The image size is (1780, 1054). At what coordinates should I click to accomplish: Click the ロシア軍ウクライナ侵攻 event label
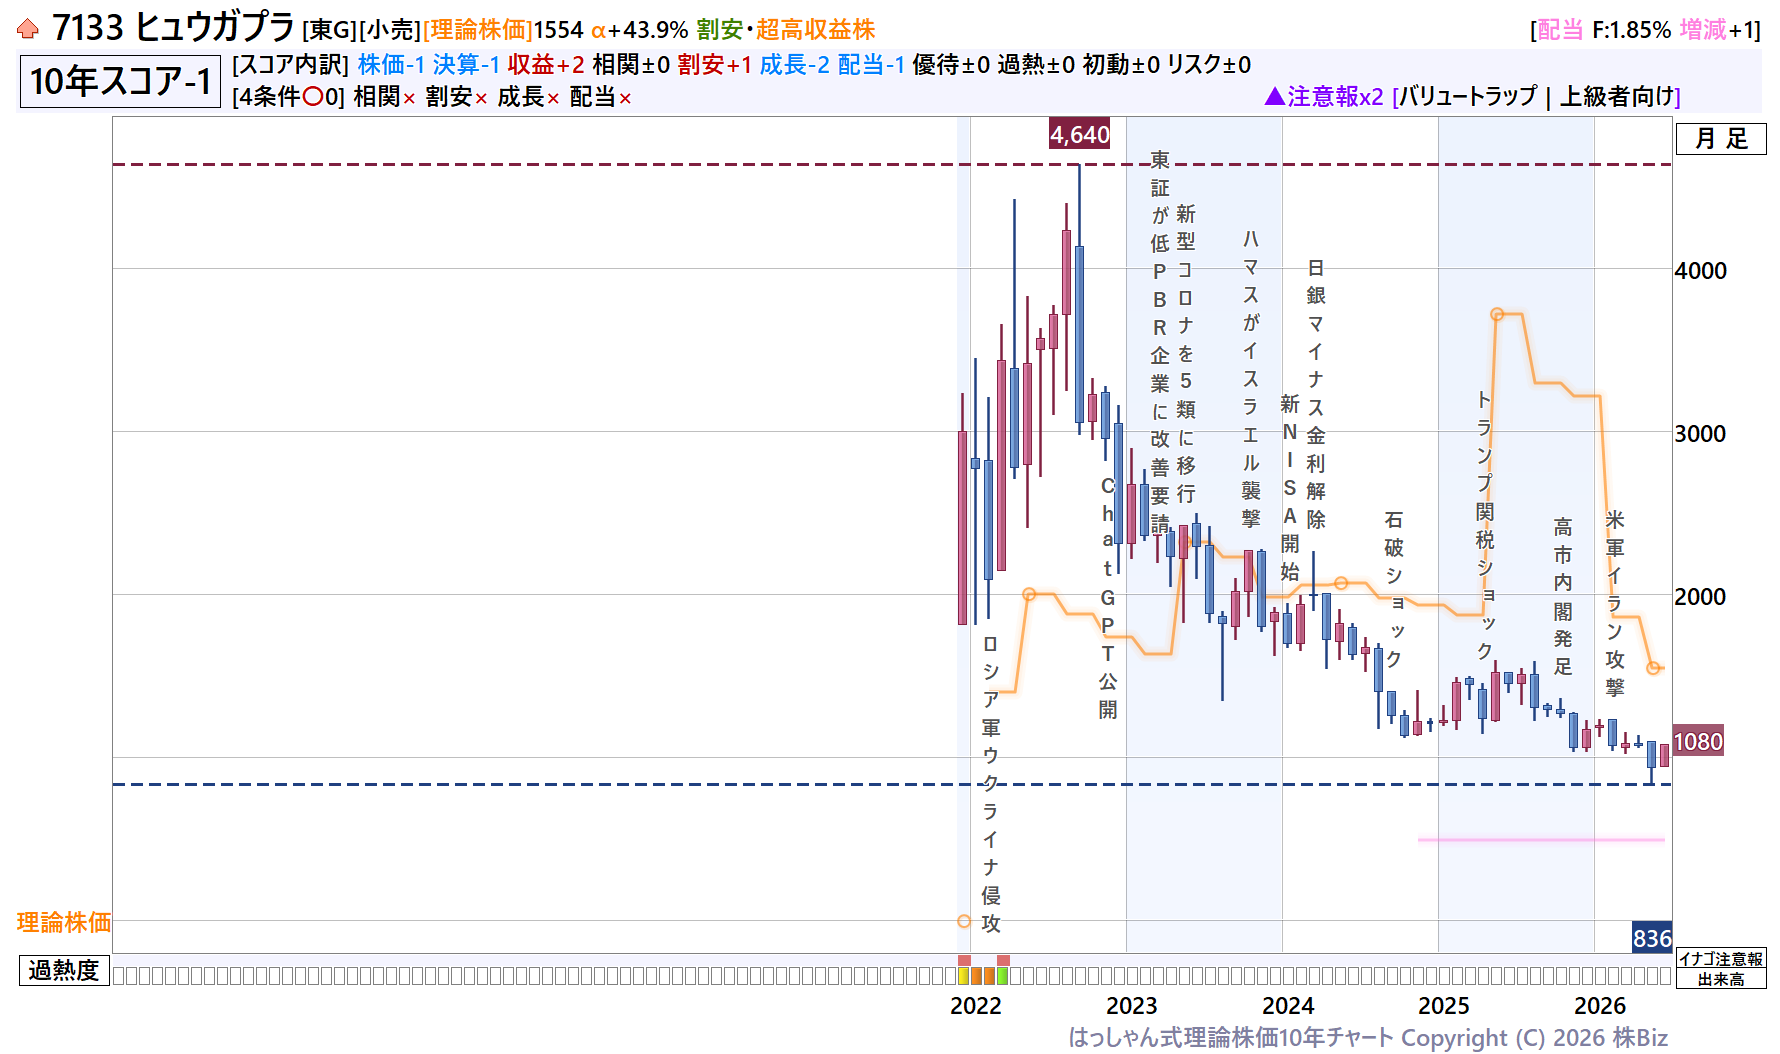click(x=990, y=784)
